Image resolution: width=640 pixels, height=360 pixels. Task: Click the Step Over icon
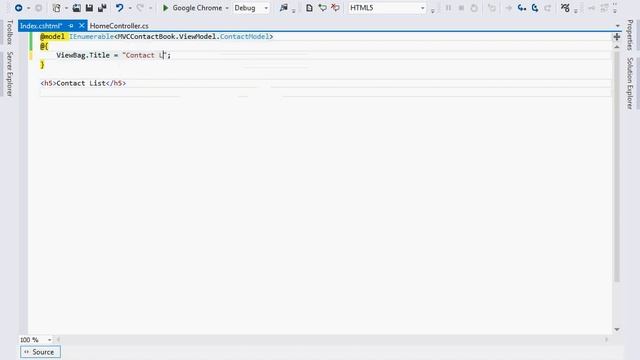535,8
